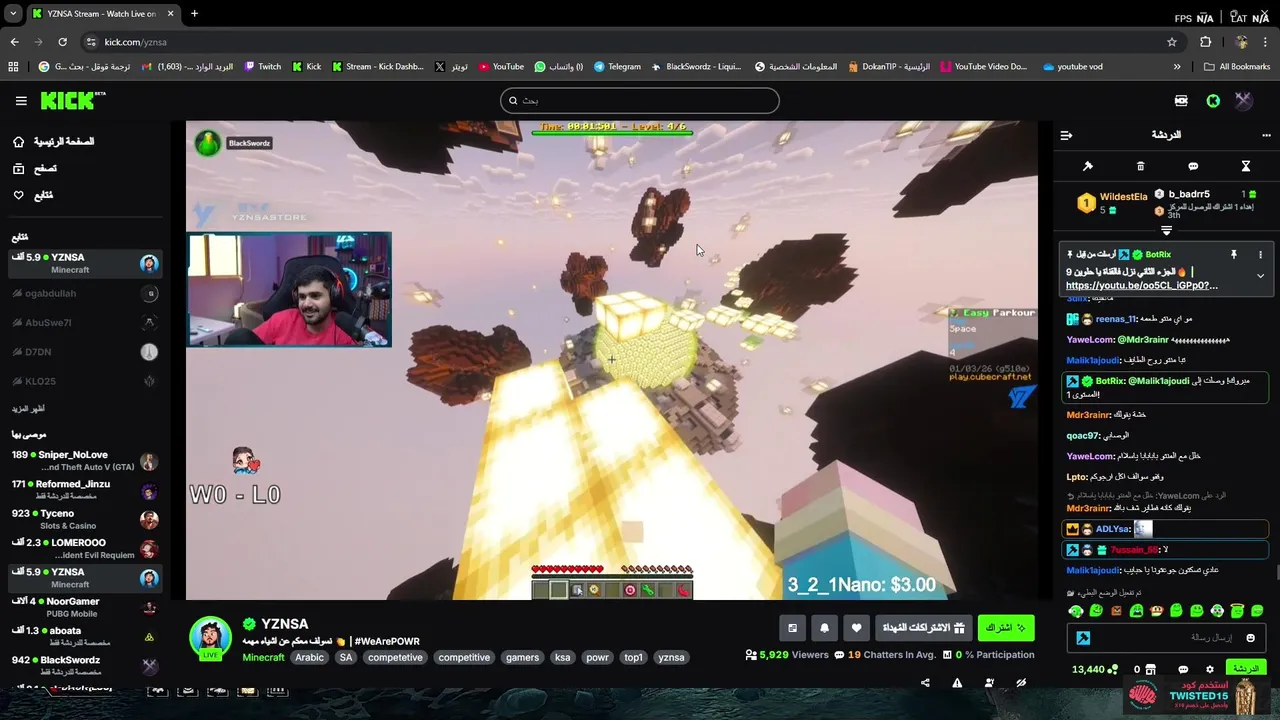Open Minecraft category link
The image size is (1280, 720).
[x=263, y=657]
